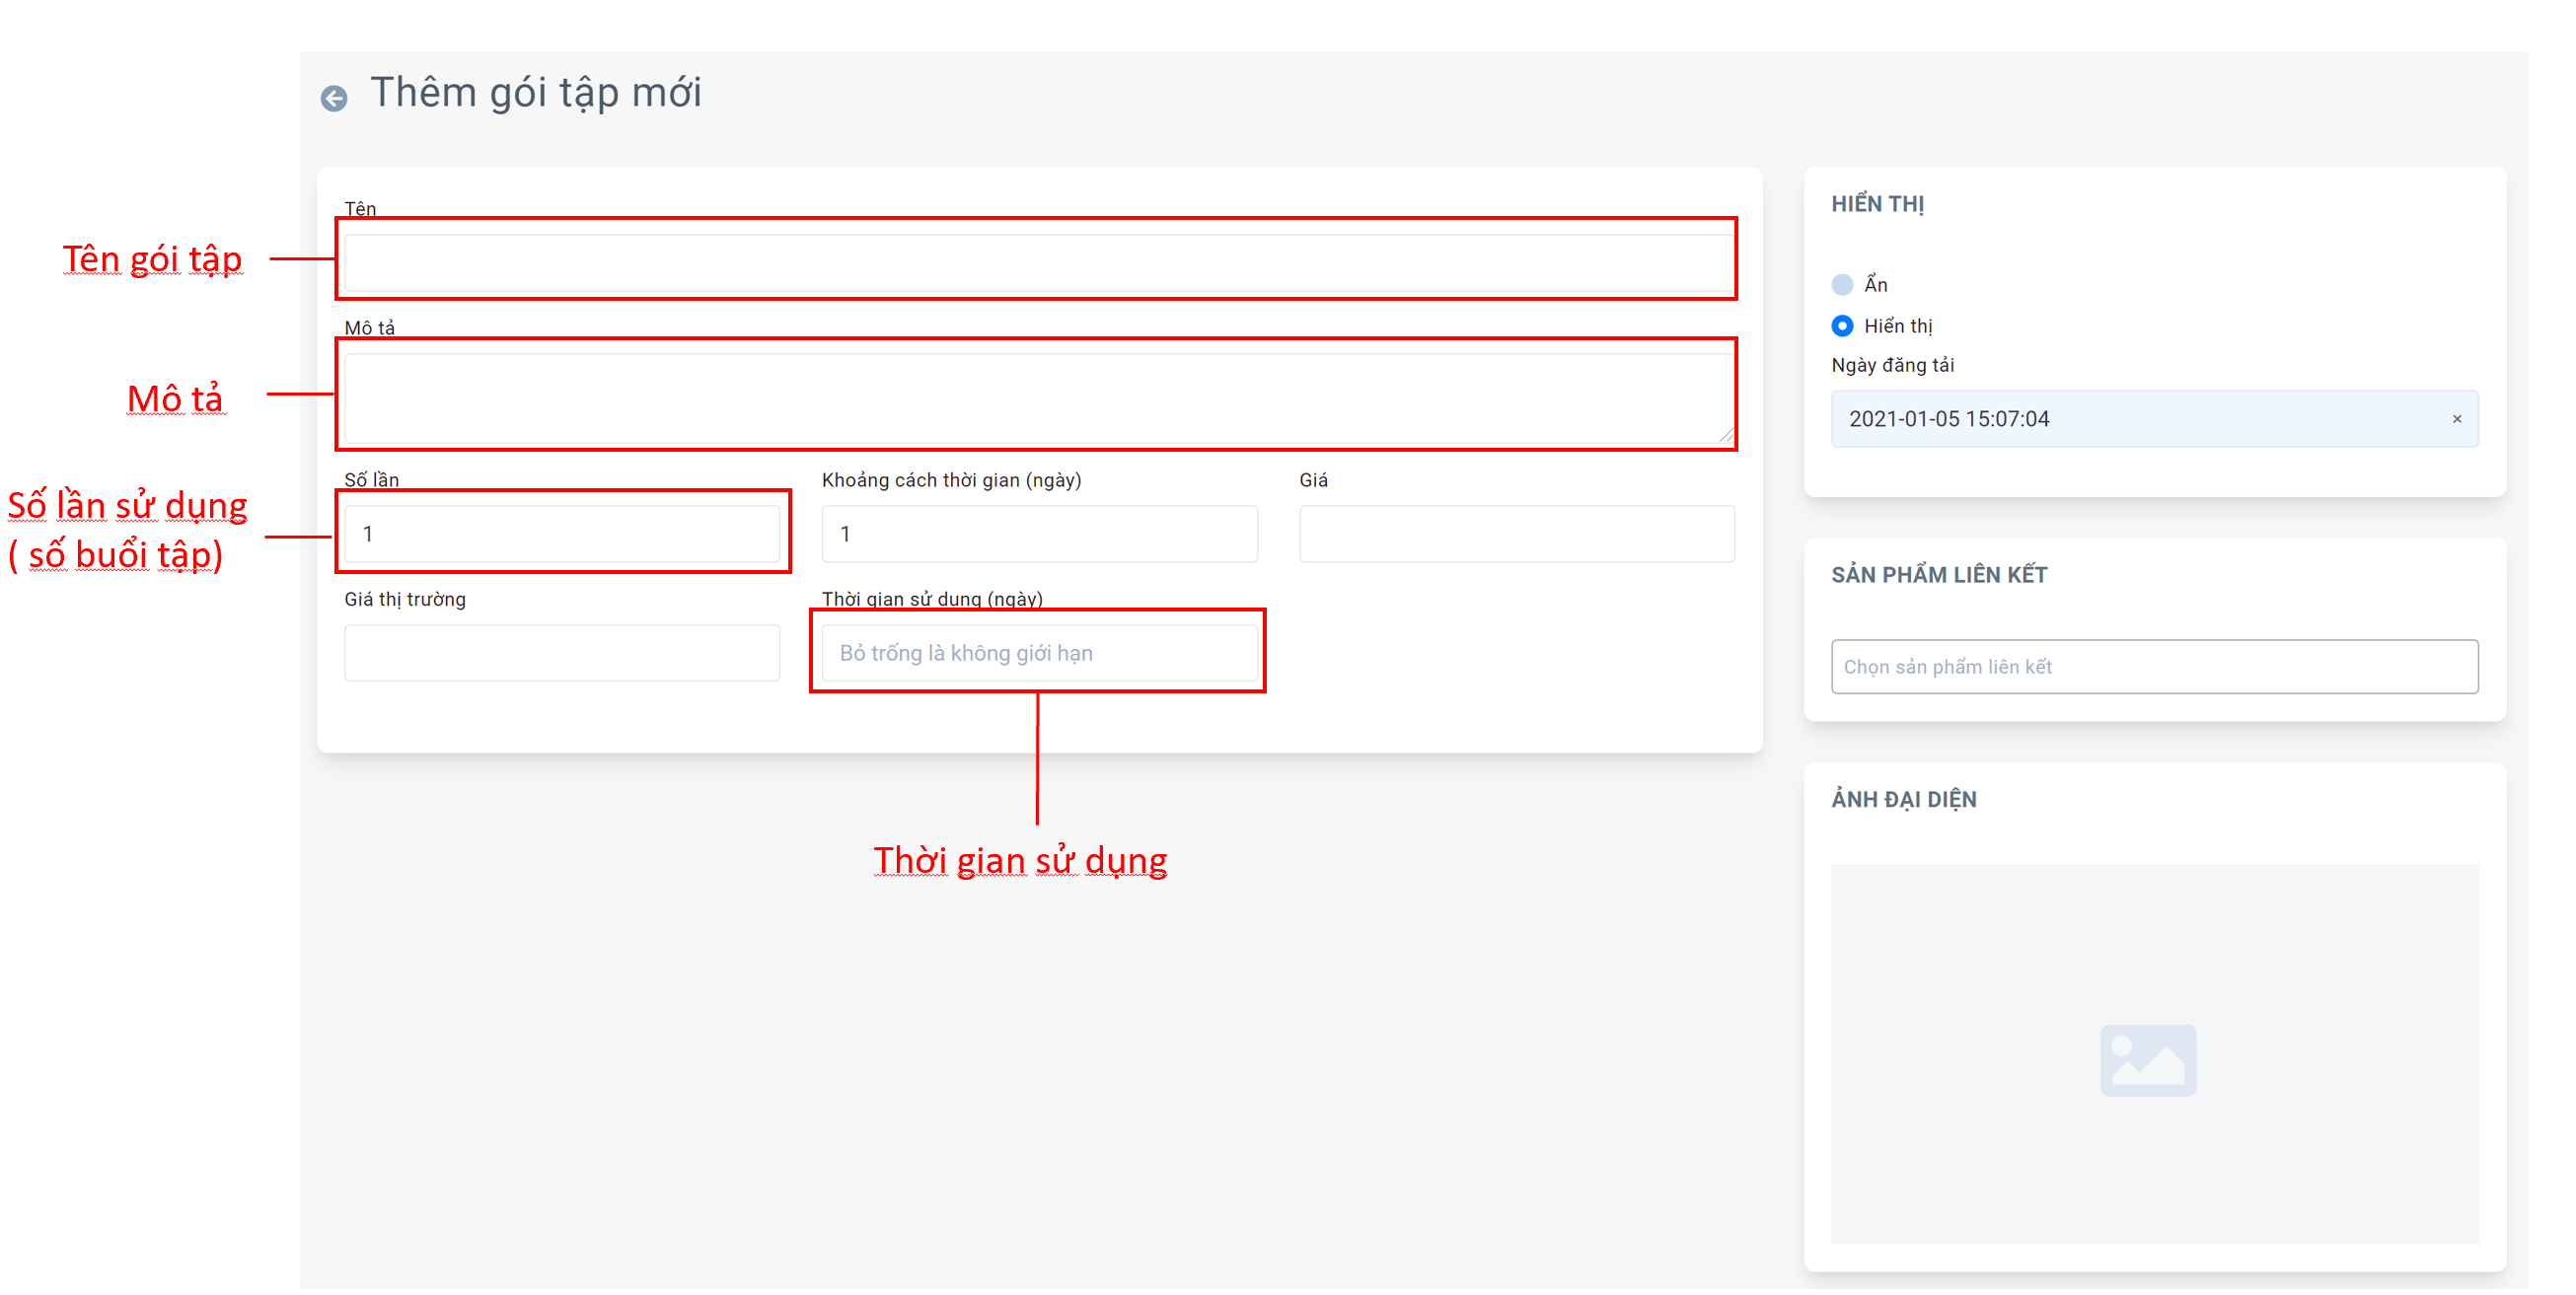Click the HIỂN THỊ section heading

tap(1877, 204)
